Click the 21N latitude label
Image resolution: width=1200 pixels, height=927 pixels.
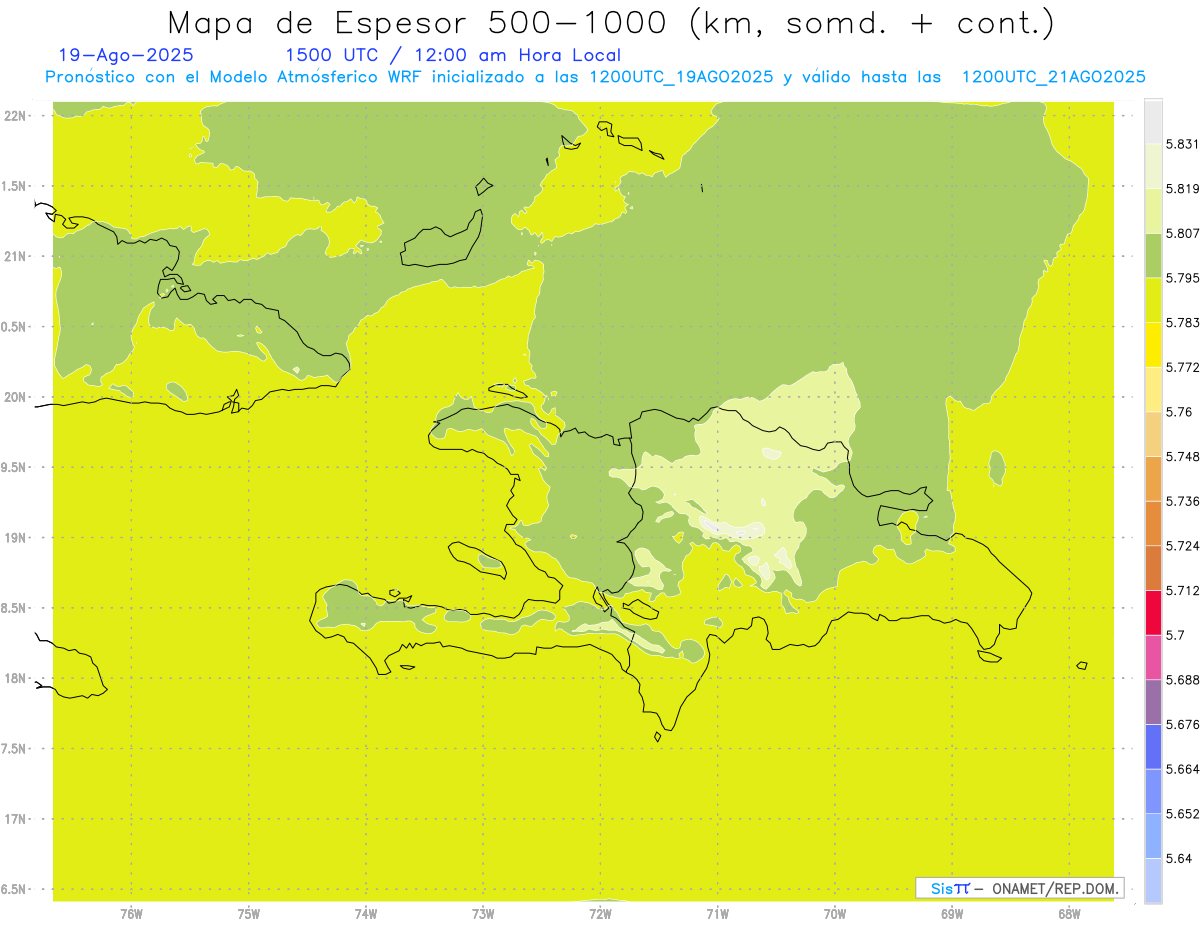coord(15,257)
